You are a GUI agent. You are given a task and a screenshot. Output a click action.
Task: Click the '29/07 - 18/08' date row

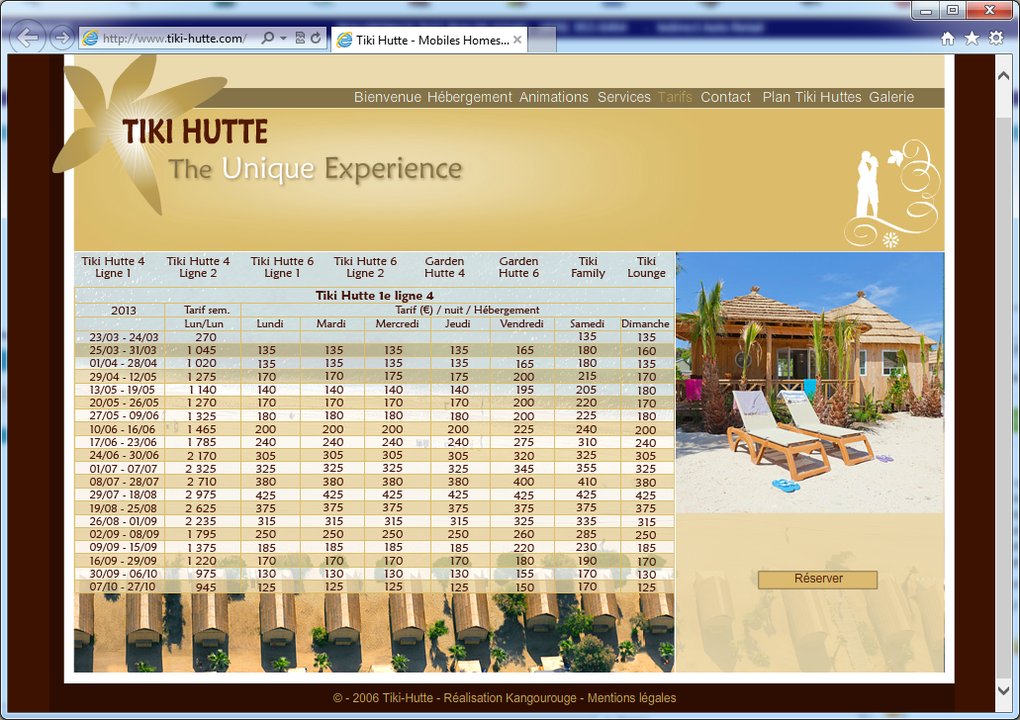[x=374, y=495]
